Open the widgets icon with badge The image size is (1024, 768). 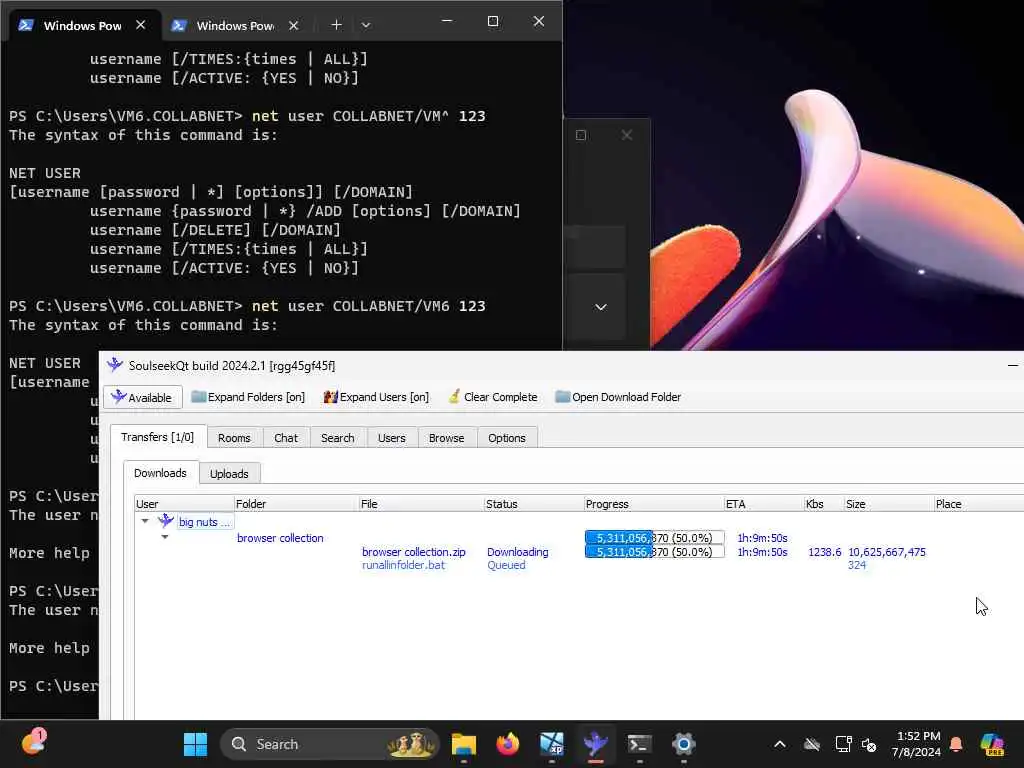click(33, 743)
